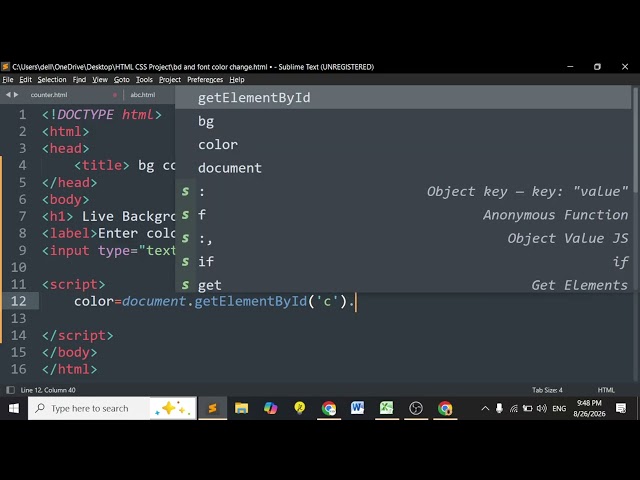Click the microphone tray icon

point(499,408)
